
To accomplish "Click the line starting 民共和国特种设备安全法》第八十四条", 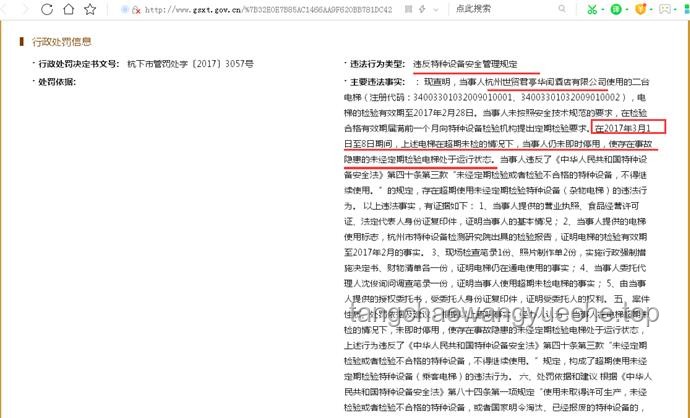I will [495, 392].
